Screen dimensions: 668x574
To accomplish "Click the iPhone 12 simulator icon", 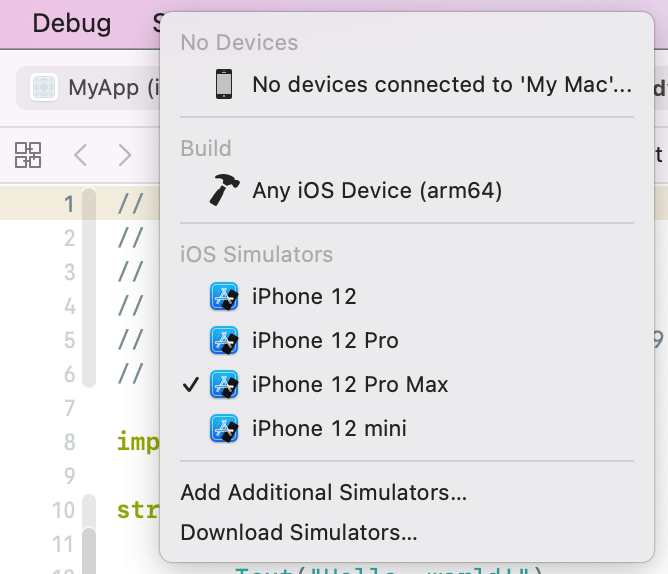I will (224, 296).
